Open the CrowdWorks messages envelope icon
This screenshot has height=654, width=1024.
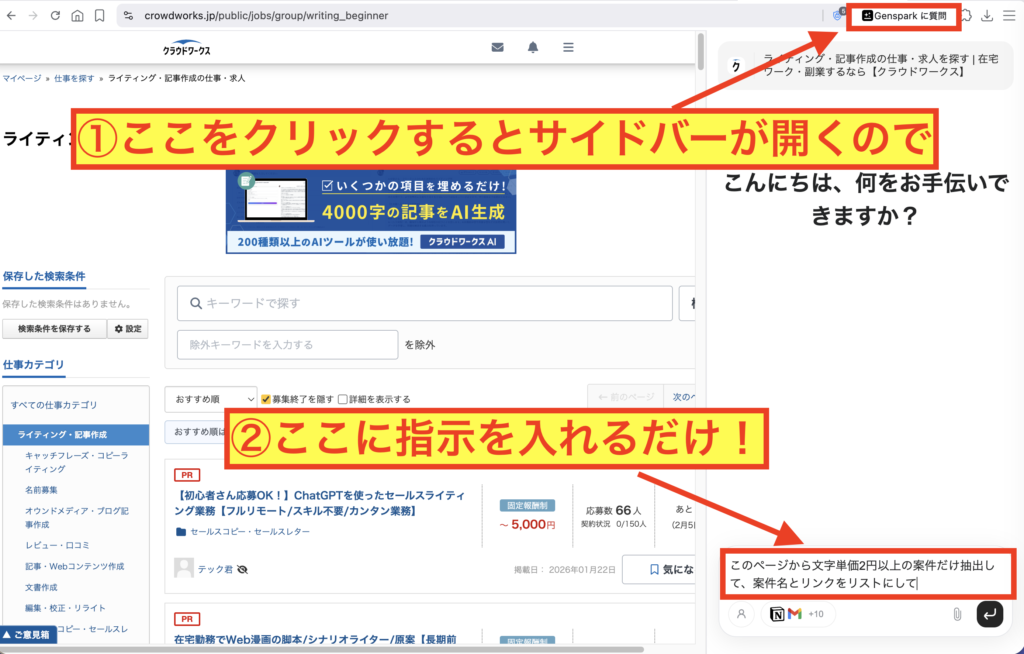497,48
